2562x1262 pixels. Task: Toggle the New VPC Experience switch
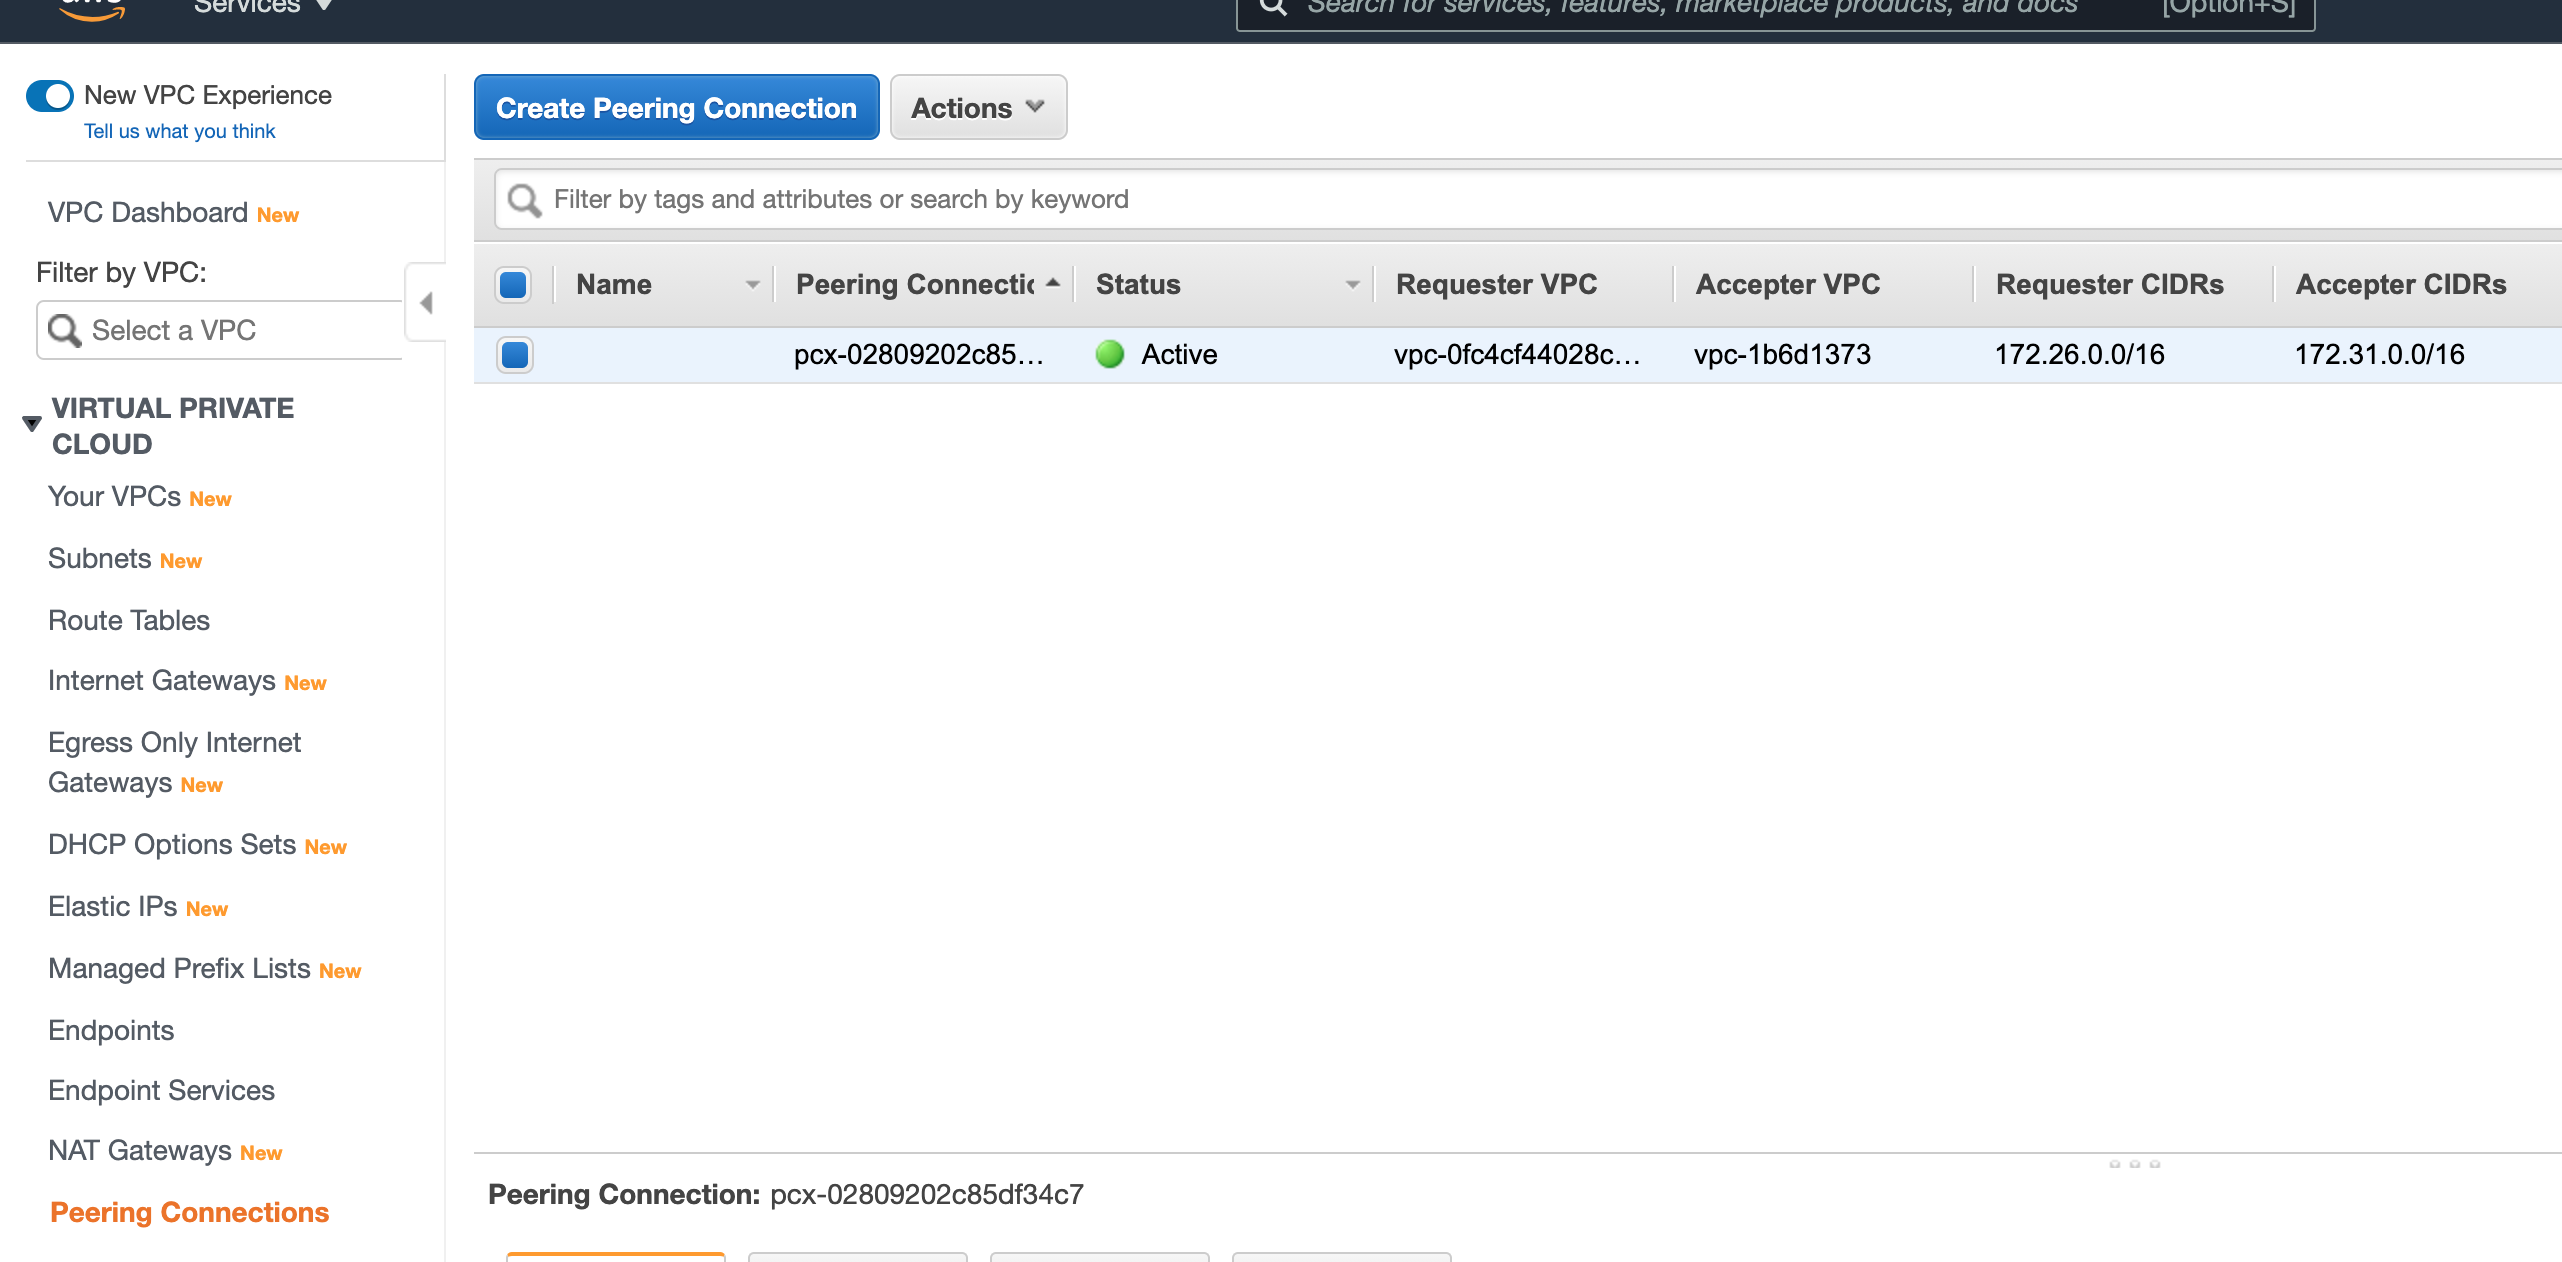tap(50, 96)
